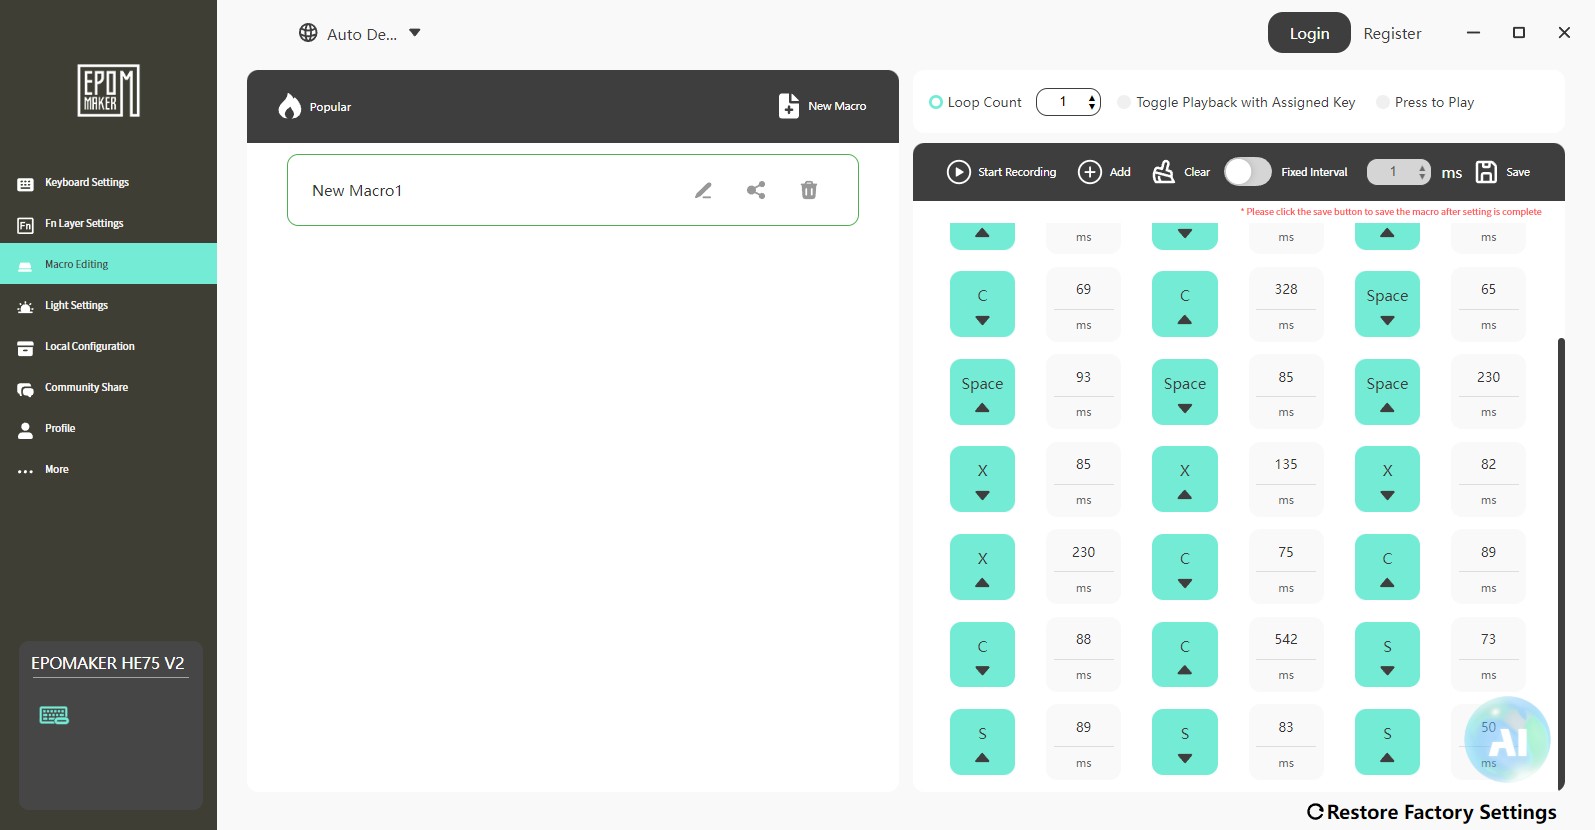This screenshot has height=830, width=1595.
Task: Start Recording the macro
Action: tap(1001, 172)
